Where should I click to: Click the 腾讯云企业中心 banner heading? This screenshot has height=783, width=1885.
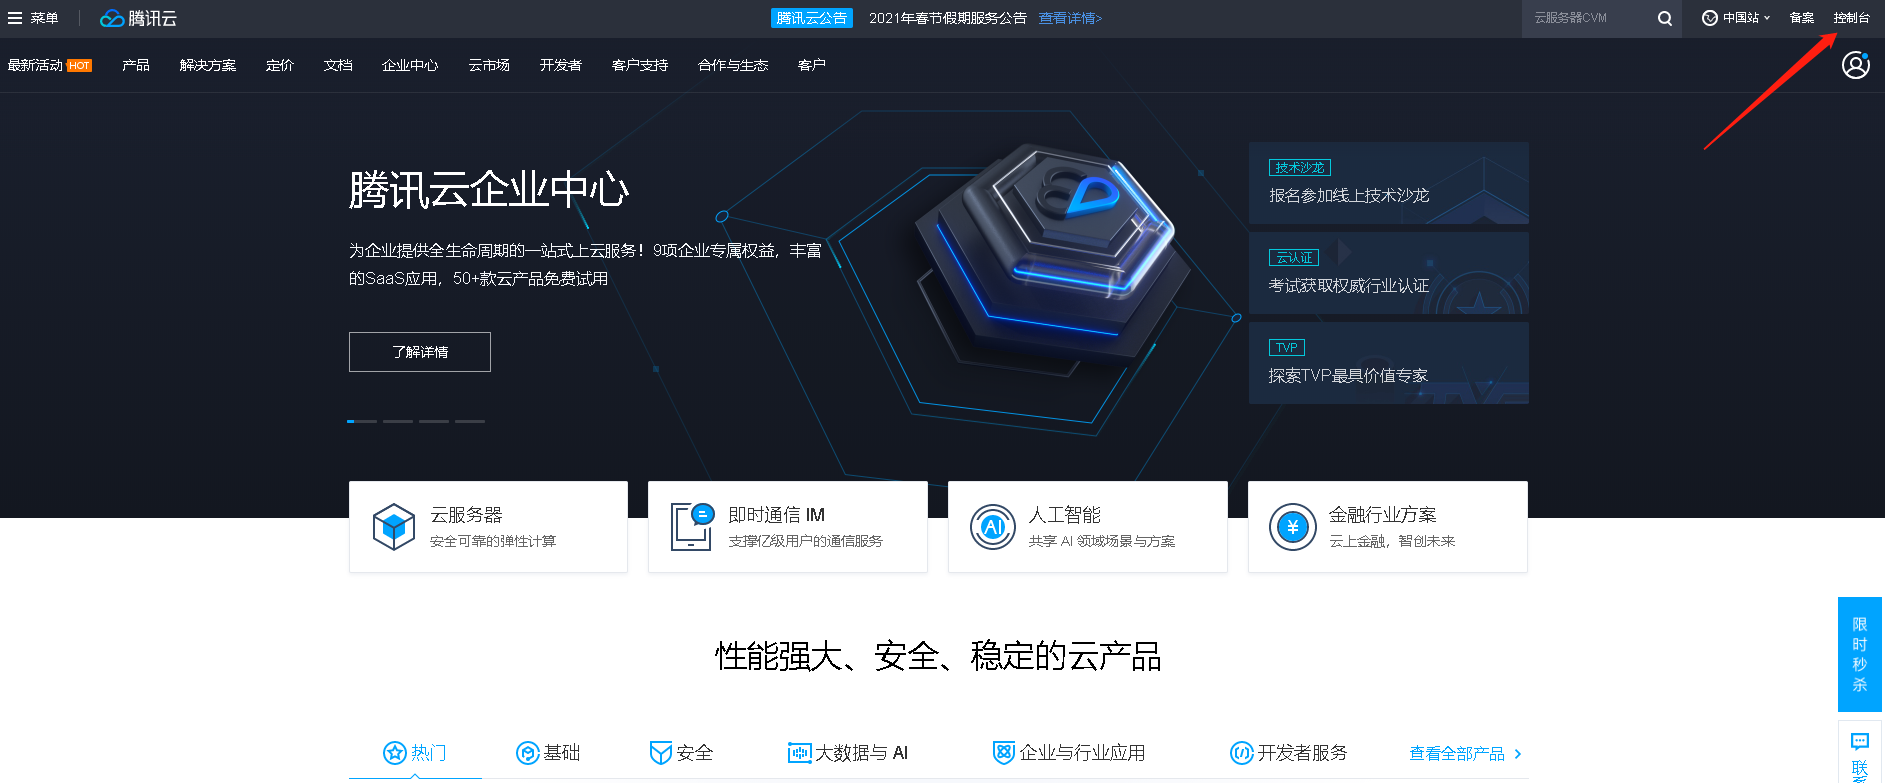489,190
